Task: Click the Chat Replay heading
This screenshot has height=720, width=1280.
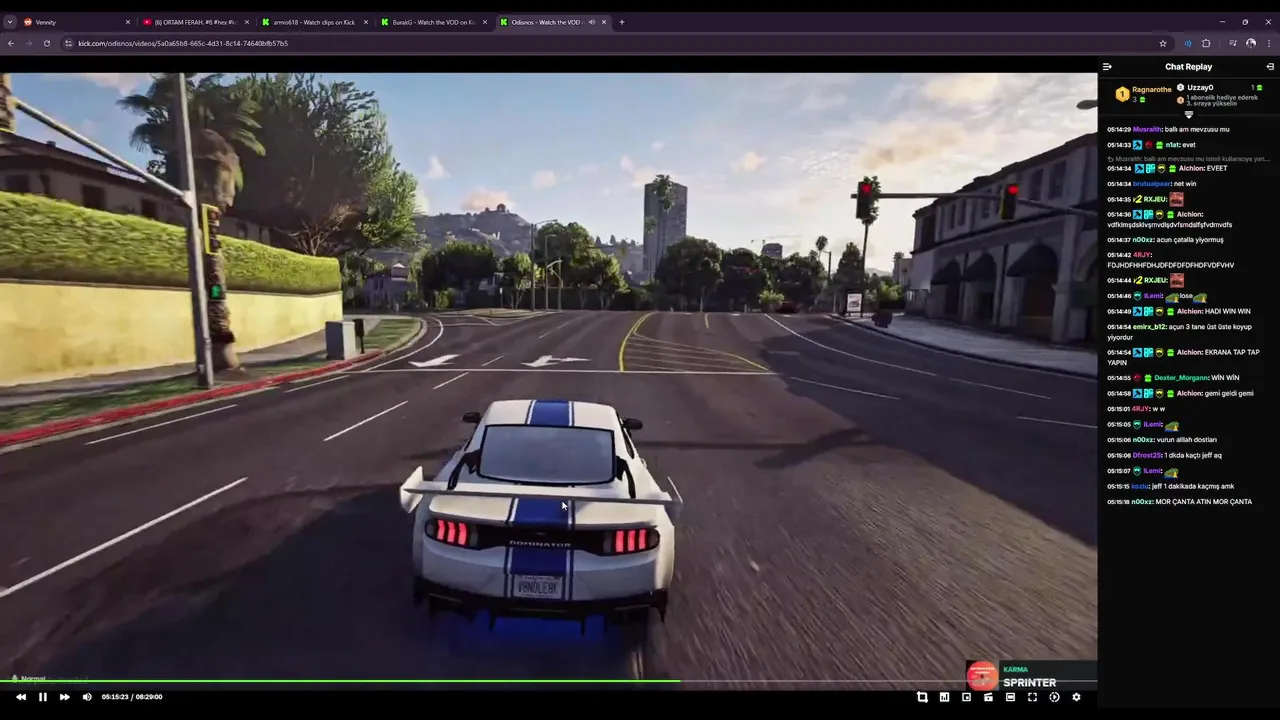Action: [x=1188, y=67]
